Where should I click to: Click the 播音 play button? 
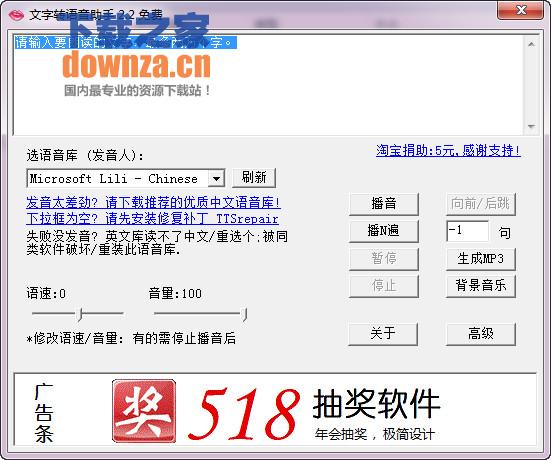[x=384, y=204]
